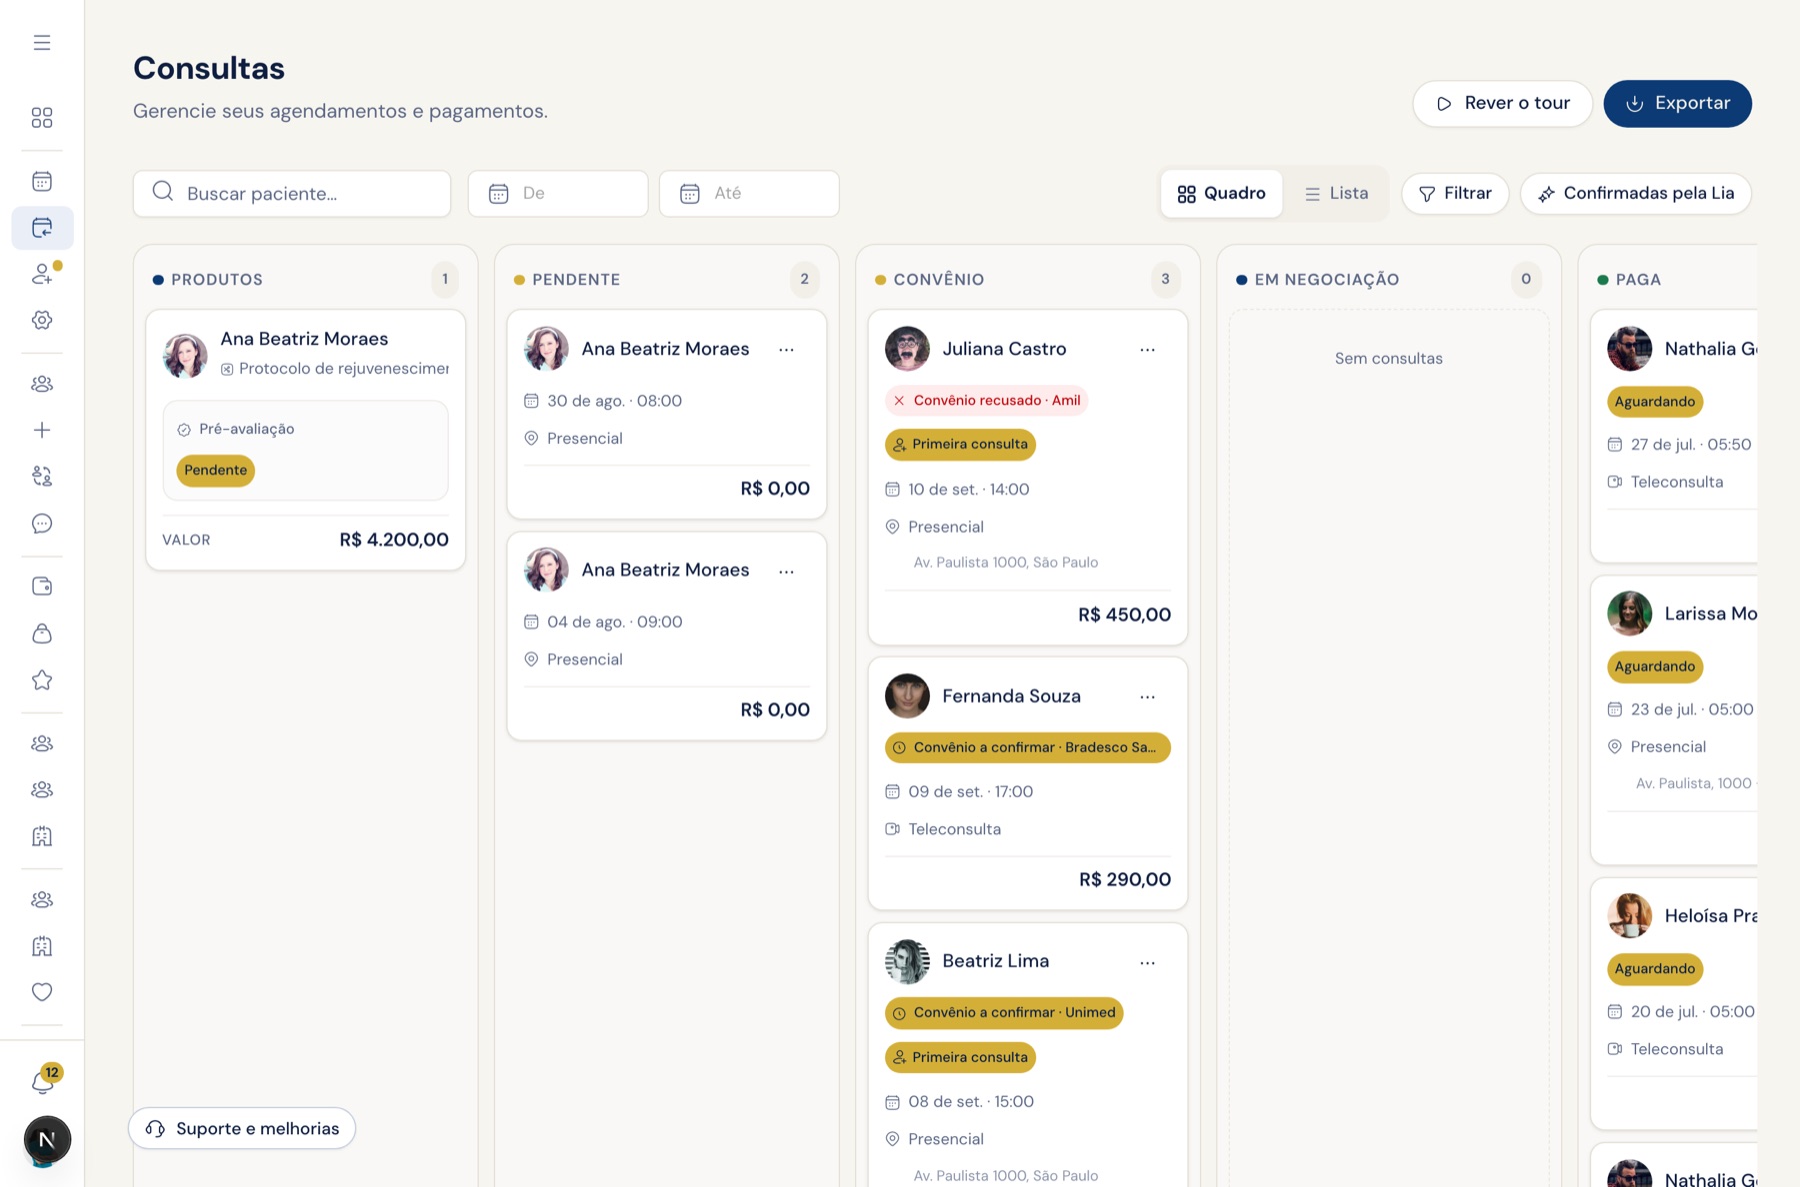Viewport: 1800px width, 1187px height.
Task: Click the add-person icon with yellow dot
Action: click(x=42, y=273)
